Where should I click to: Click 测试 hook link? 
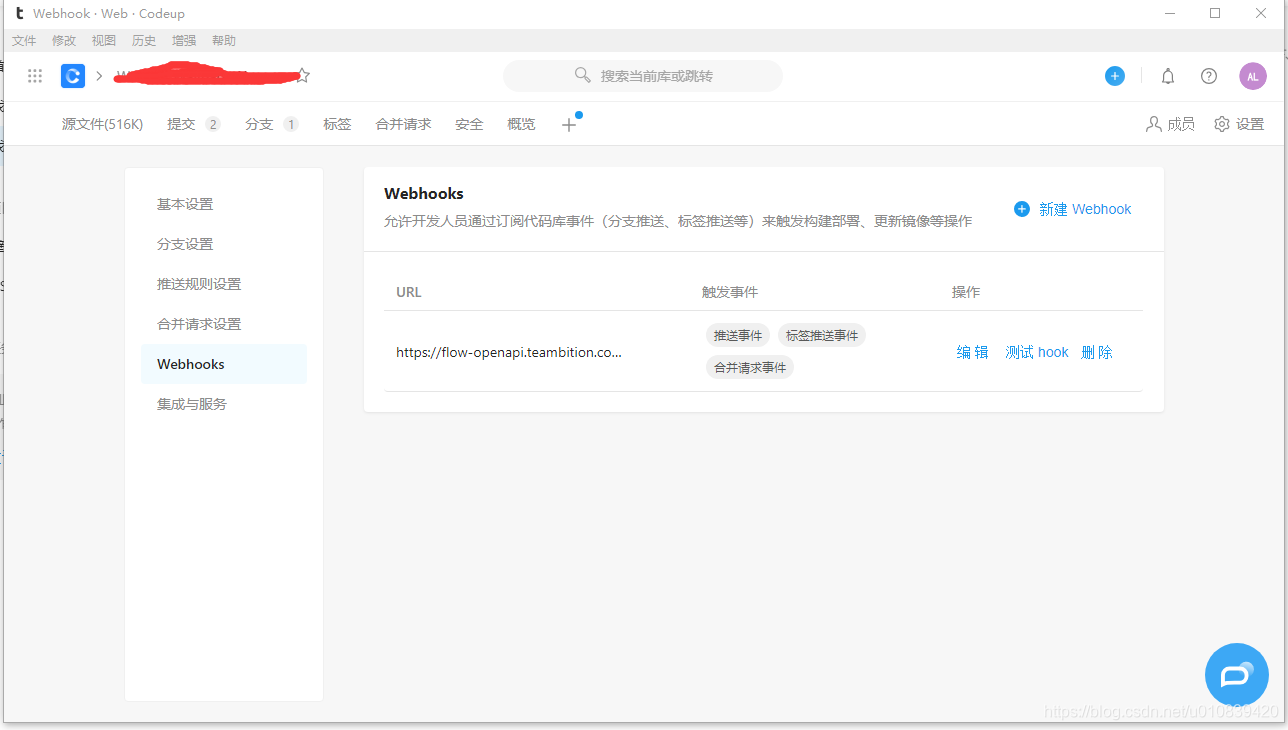(x=1037, y=352)
